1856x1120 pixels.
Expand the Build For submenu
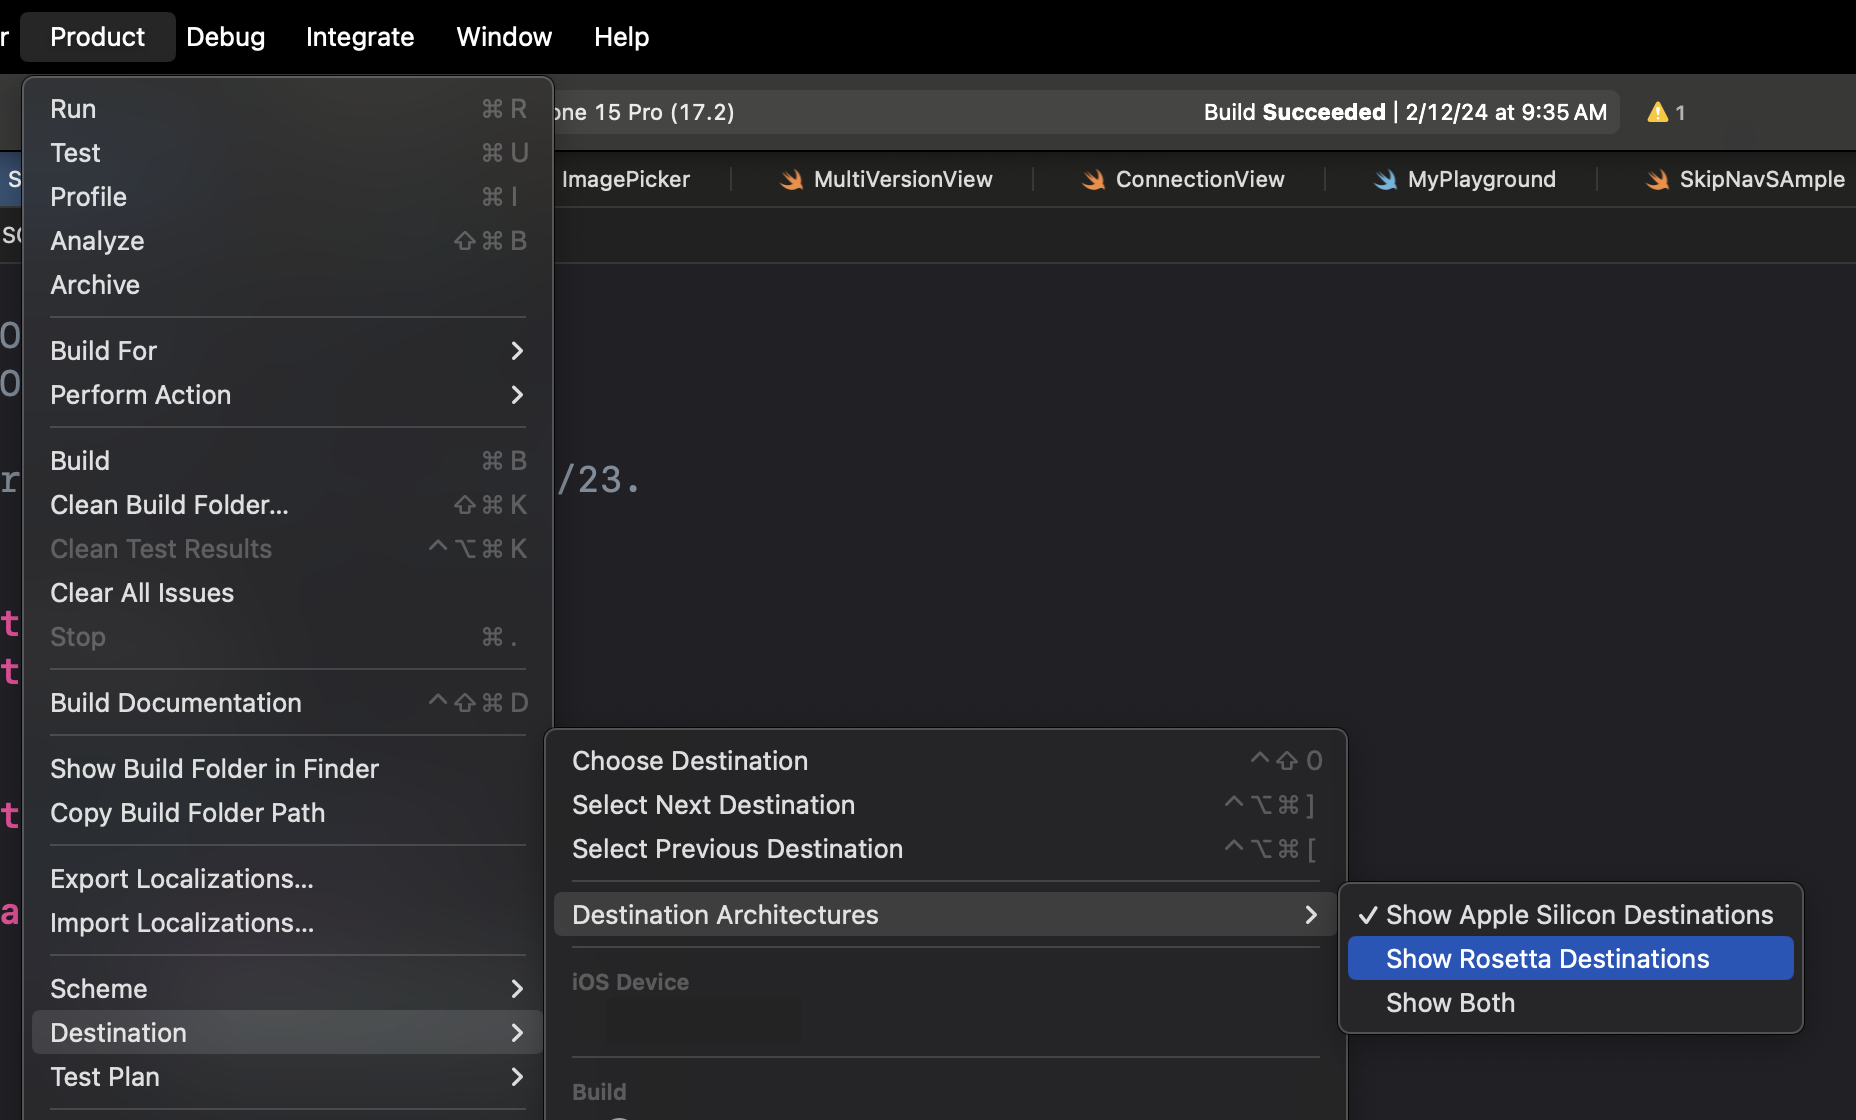point(288,351)
